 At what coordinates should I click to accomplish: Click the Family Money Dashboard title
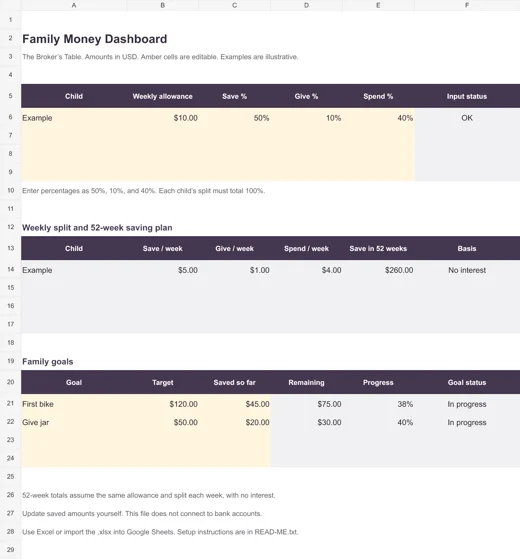[x=94, y=39]
